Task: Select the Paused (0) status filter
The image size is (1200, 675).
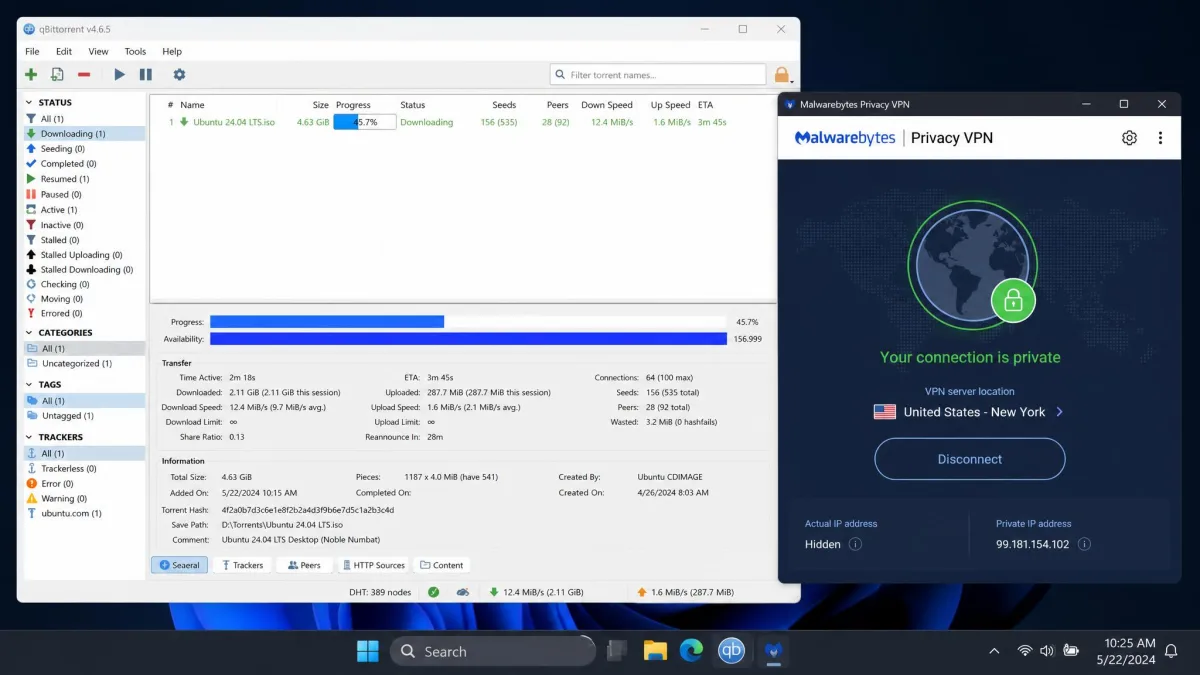Action: coord(86,194)
